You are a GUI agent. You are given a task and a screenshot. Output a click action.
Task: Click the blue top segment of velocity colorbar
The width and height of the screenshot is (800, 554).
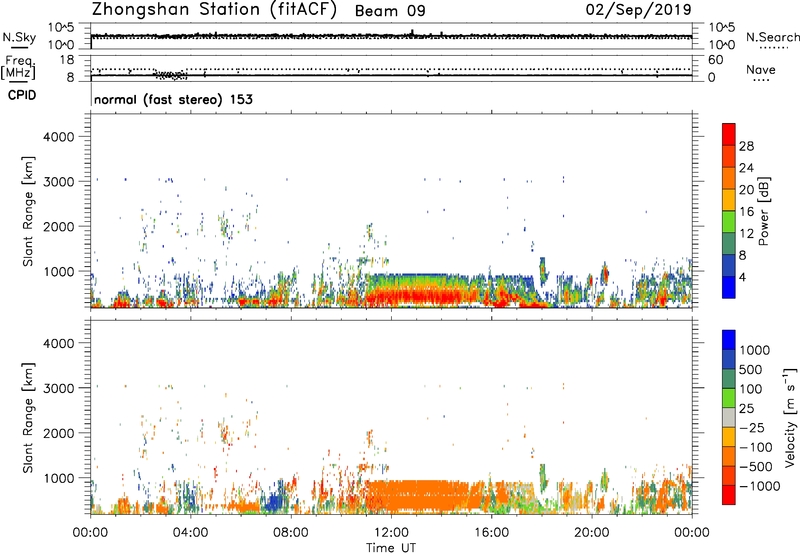[x=729, y=340]
